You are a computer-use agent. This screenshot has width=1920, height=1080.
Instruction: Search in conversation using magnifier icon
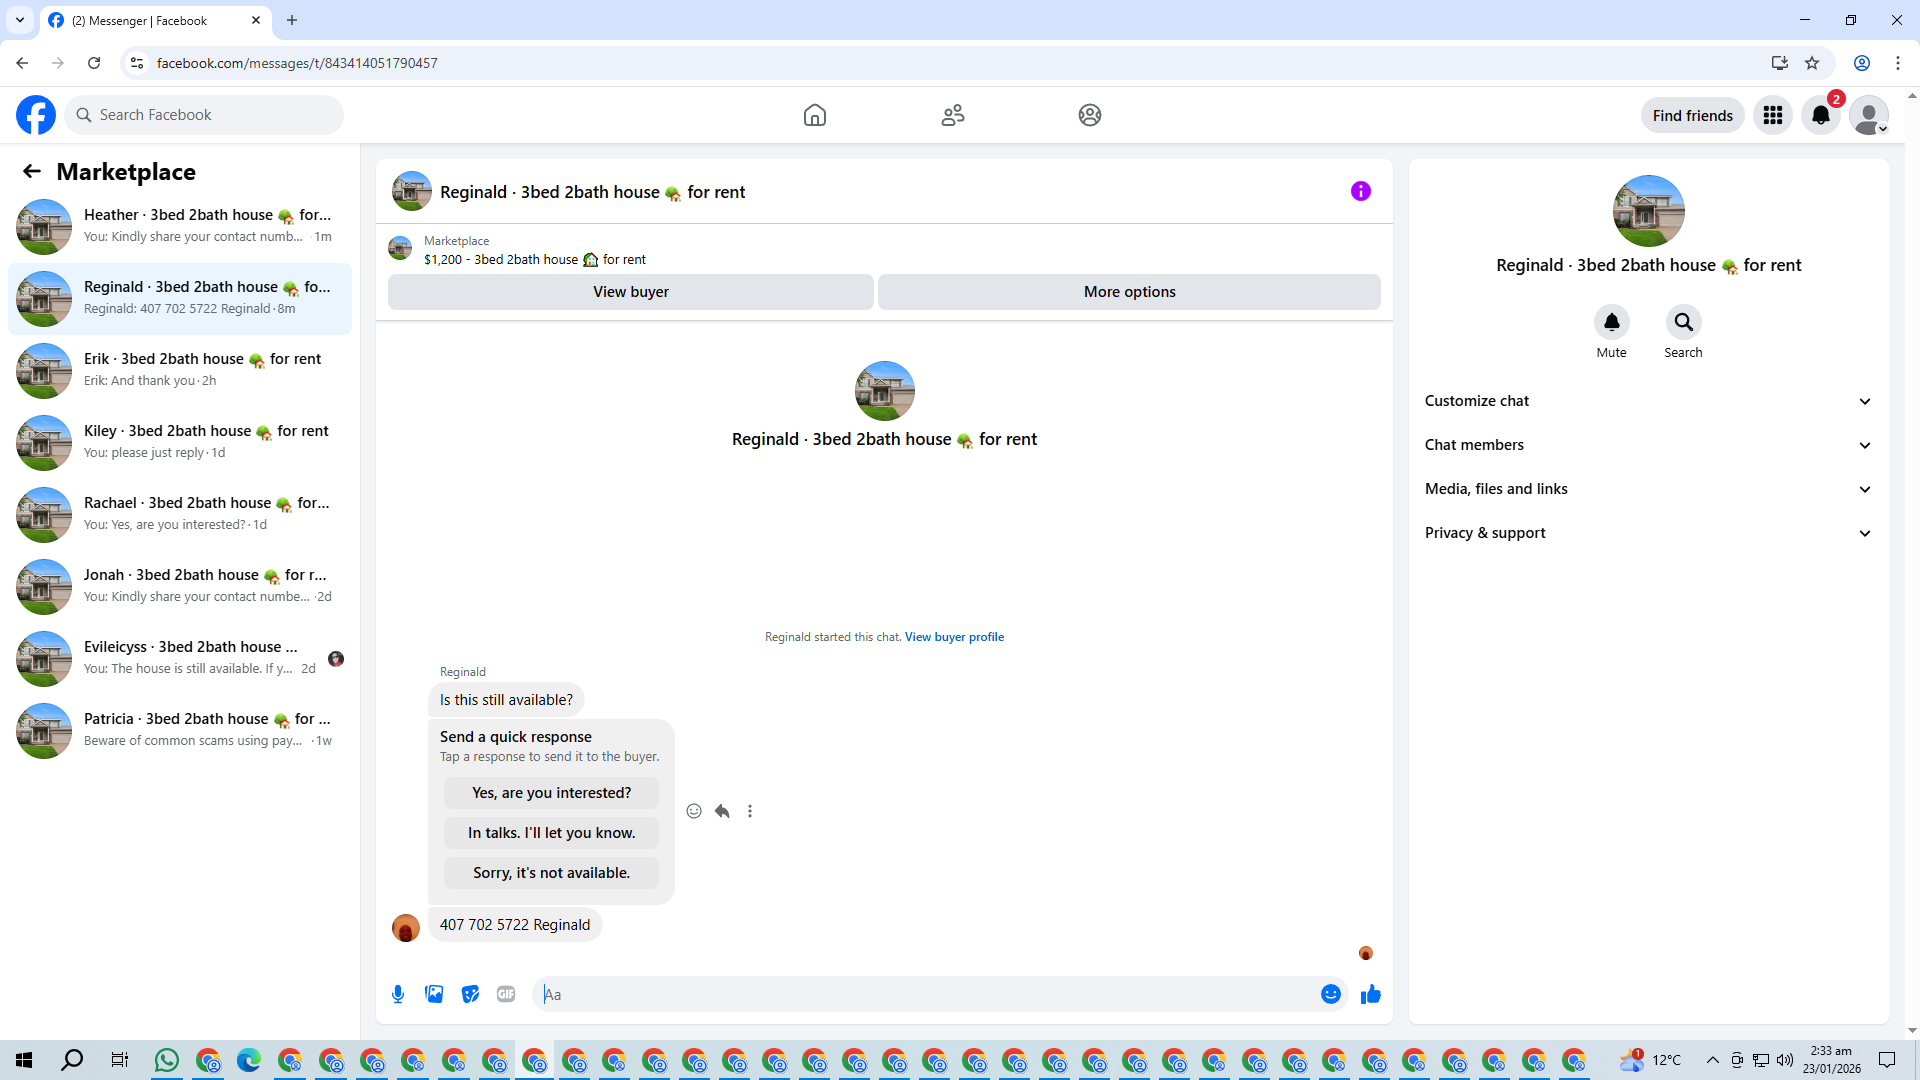pyautogui.click(x=1684, y=322)
